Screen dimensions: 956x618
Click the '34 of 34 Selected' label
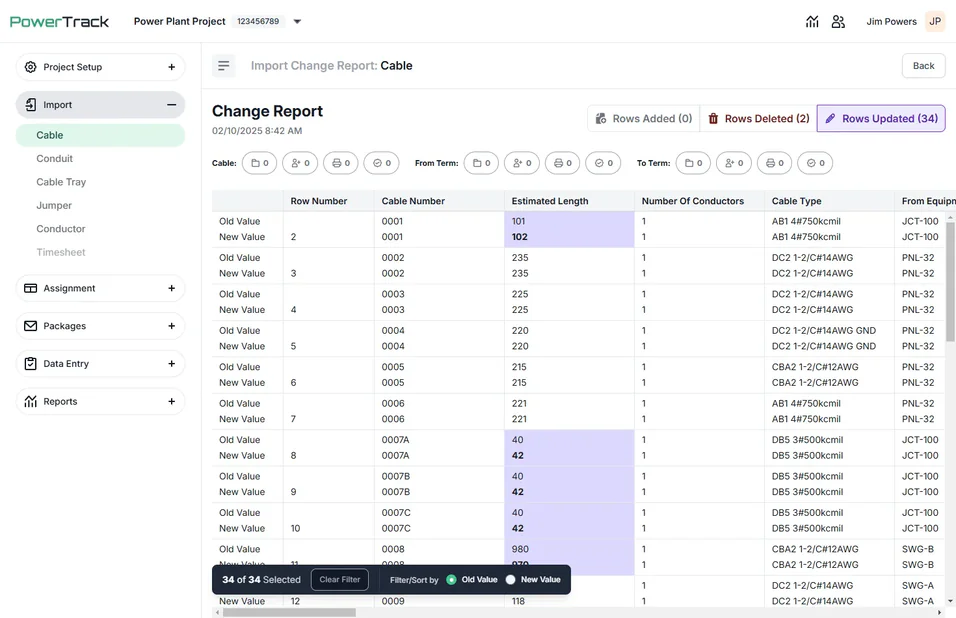coord(261,580)
